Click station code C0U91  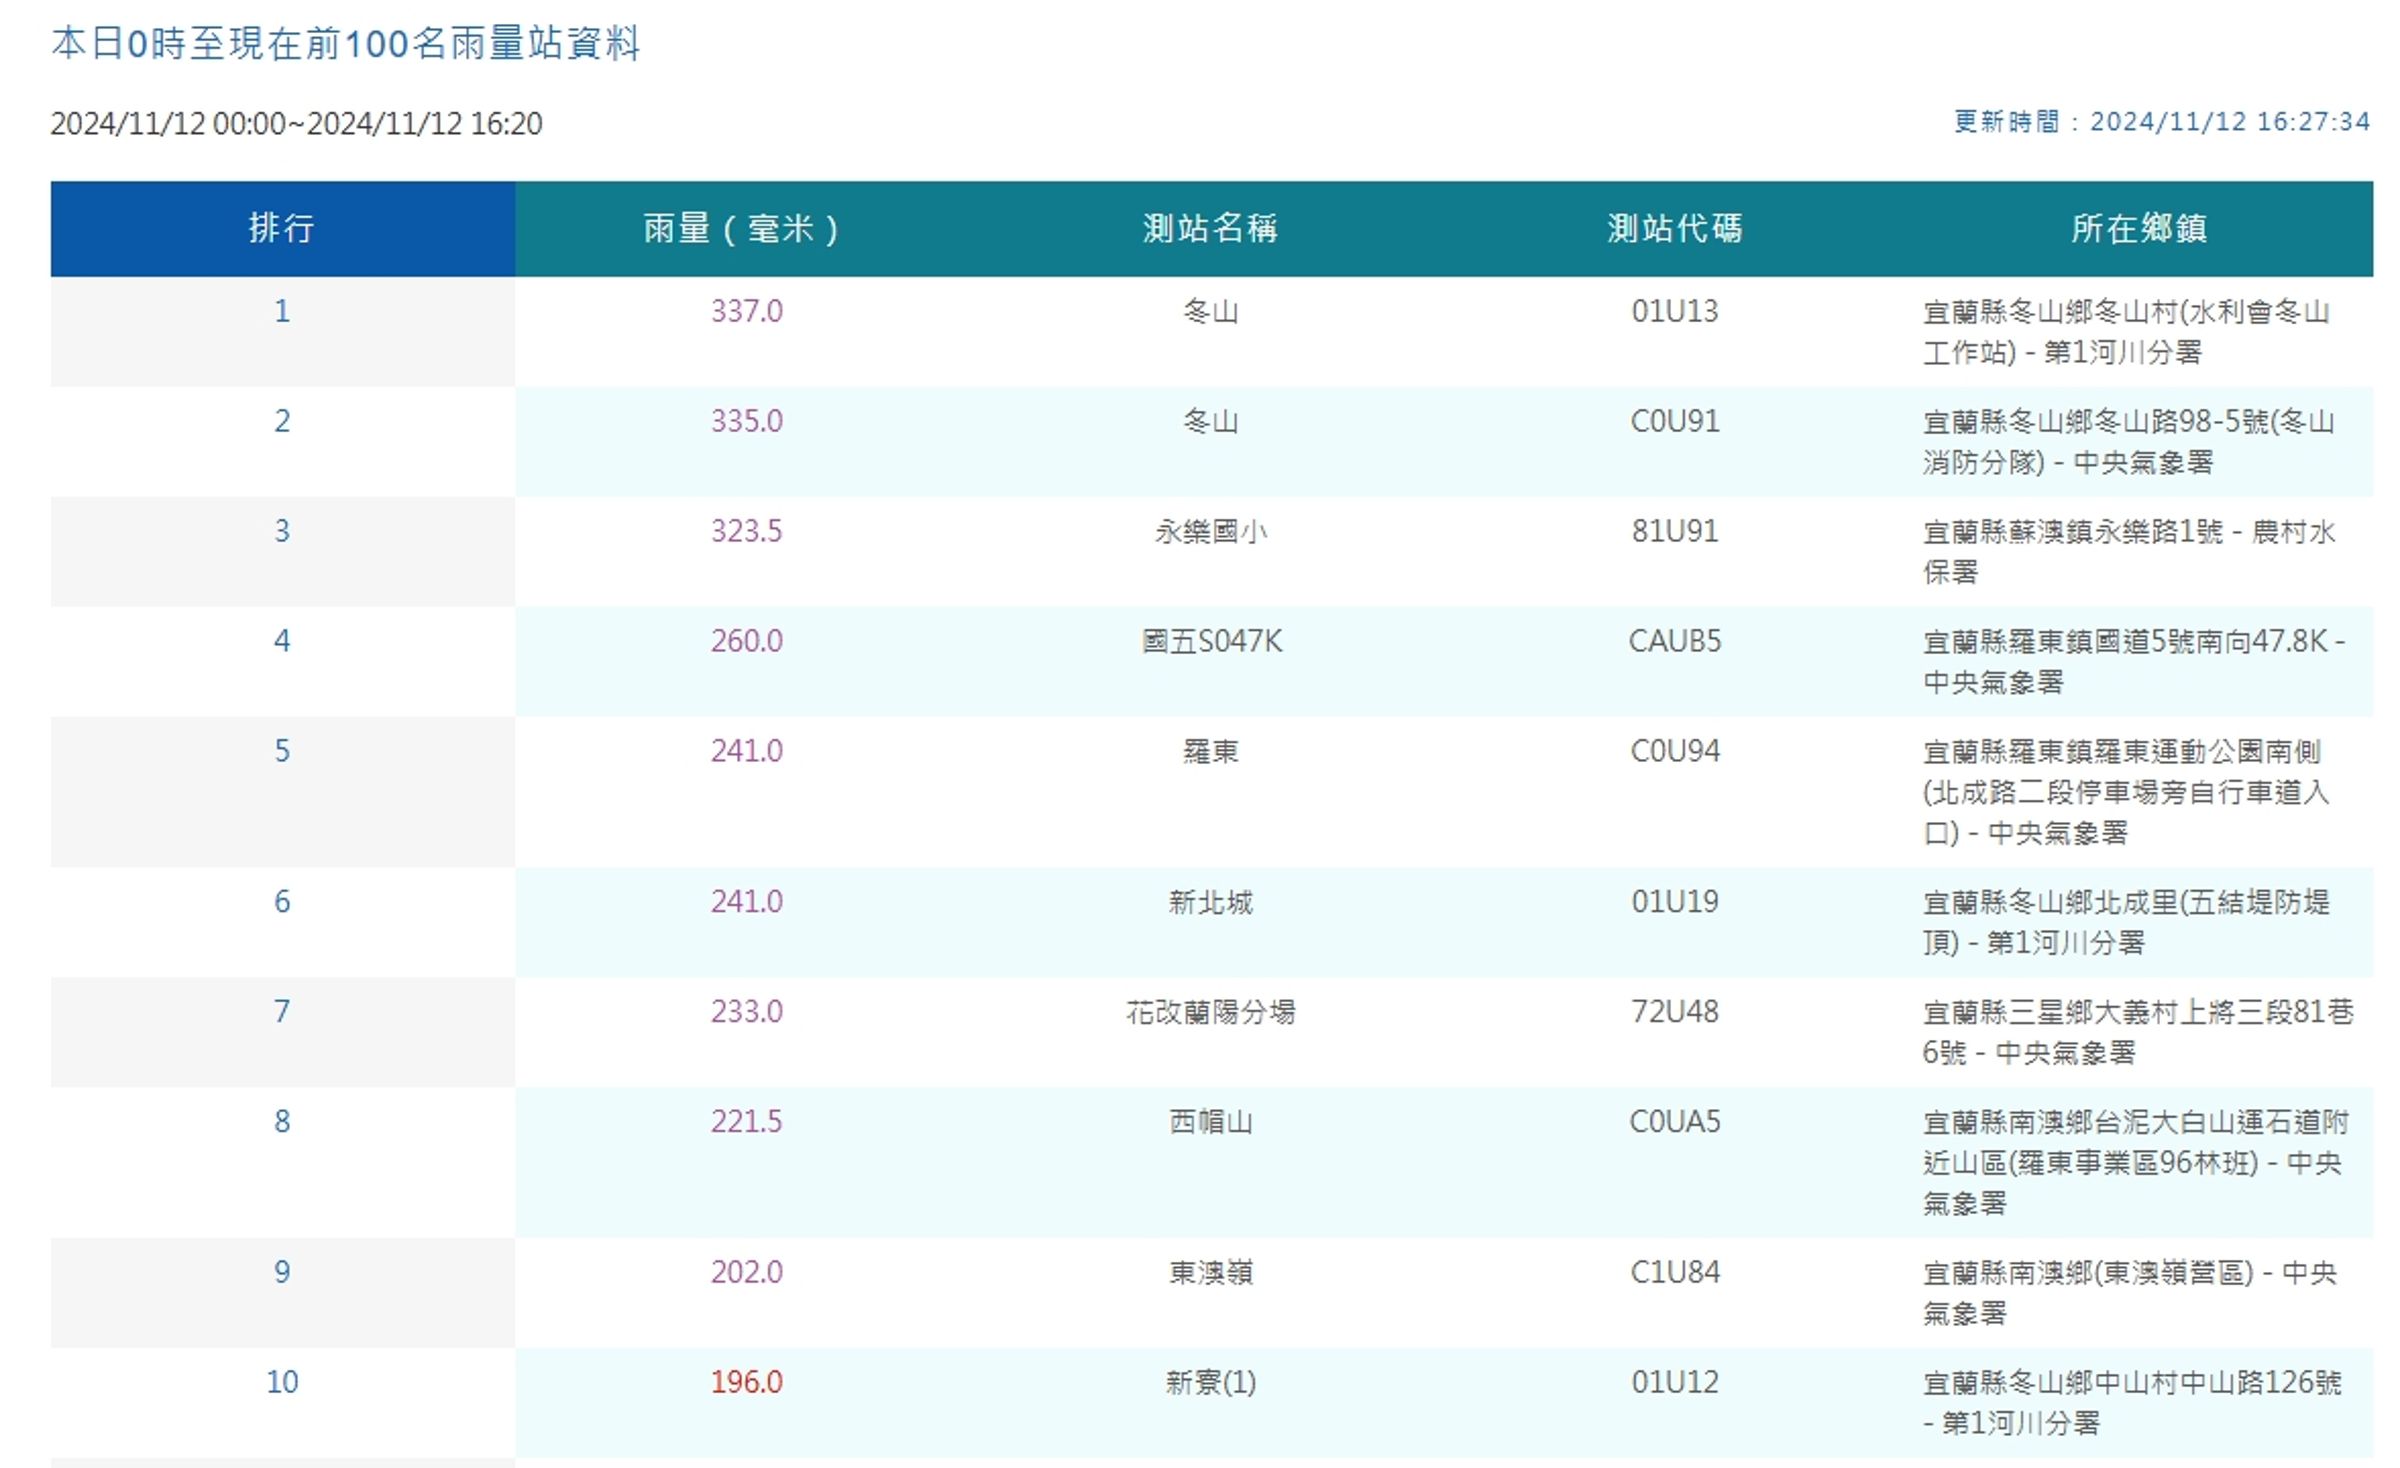point(1675,421)
